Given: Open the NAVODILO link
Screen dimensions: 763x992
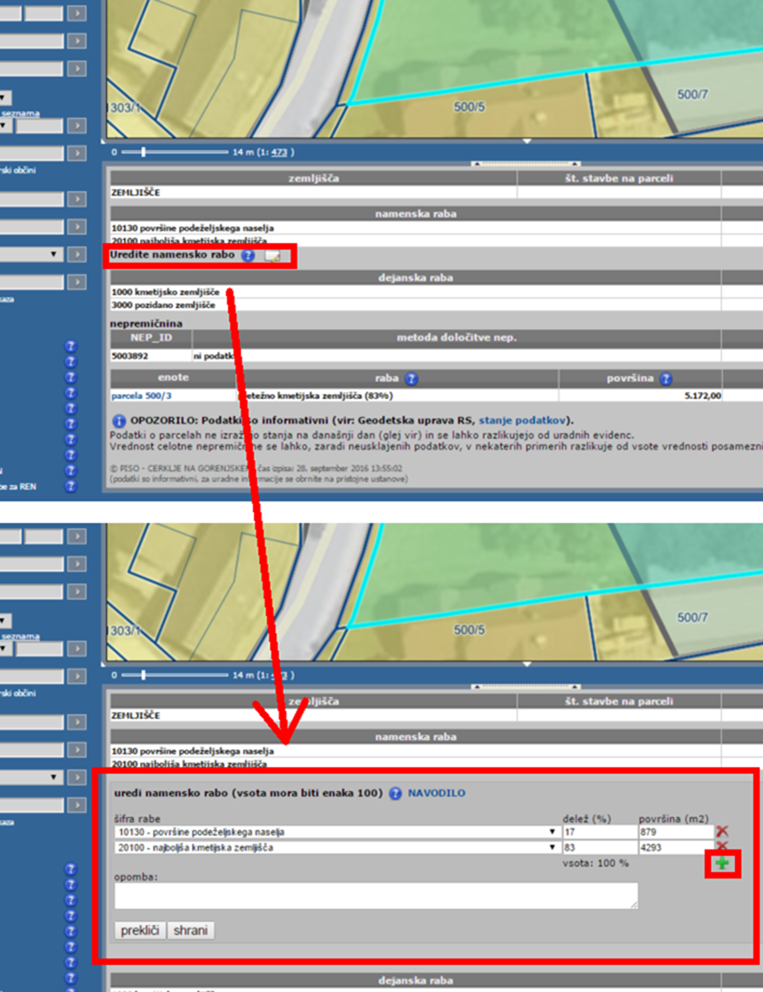Looking at the screenshot, I should (x=436, y=793).
